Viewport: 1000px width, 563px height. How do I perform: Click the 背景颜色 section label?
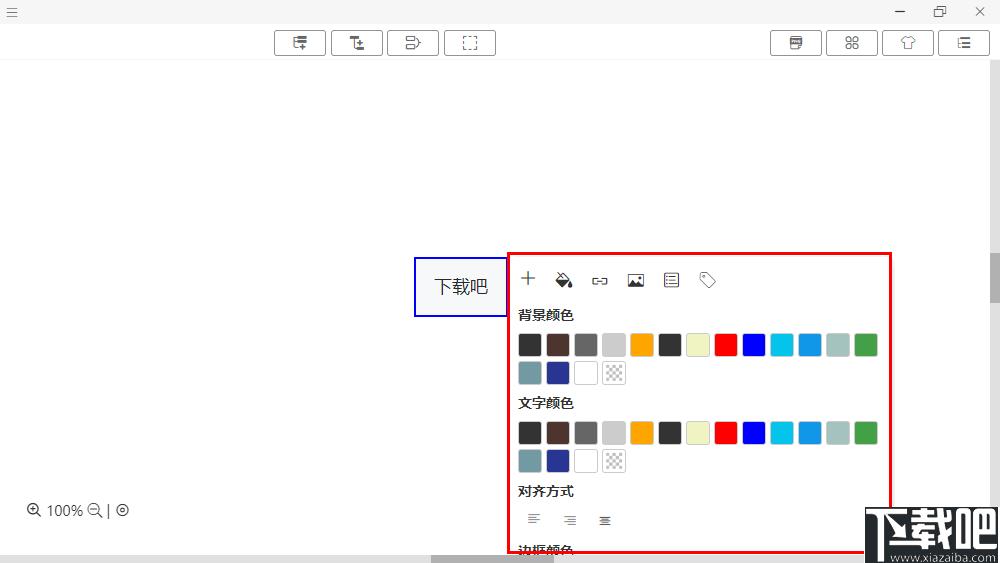(x=546, y=315)
